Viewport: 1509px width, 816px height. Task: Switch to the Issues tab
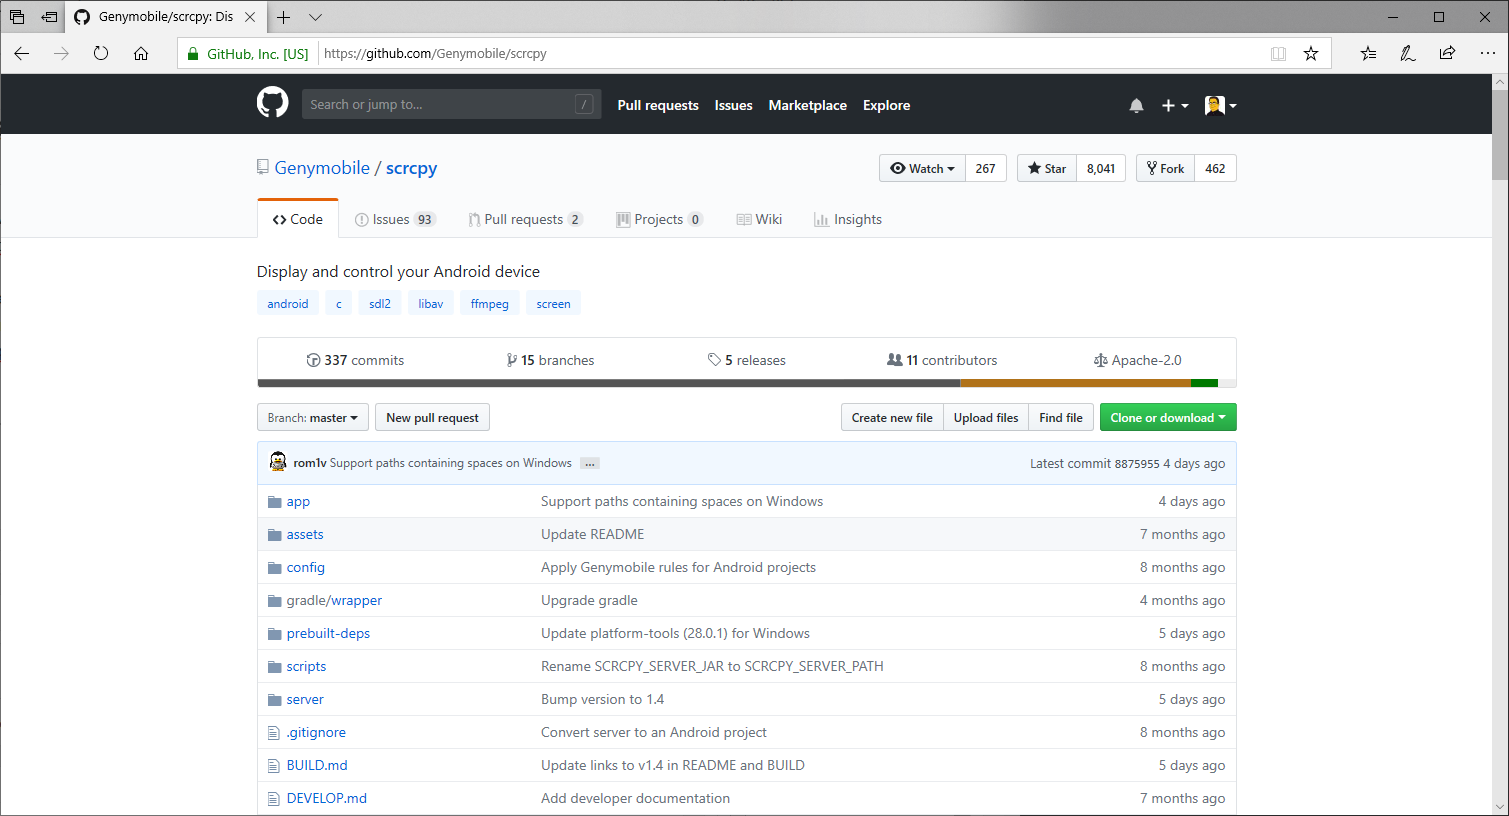click(x=394, y=219)
